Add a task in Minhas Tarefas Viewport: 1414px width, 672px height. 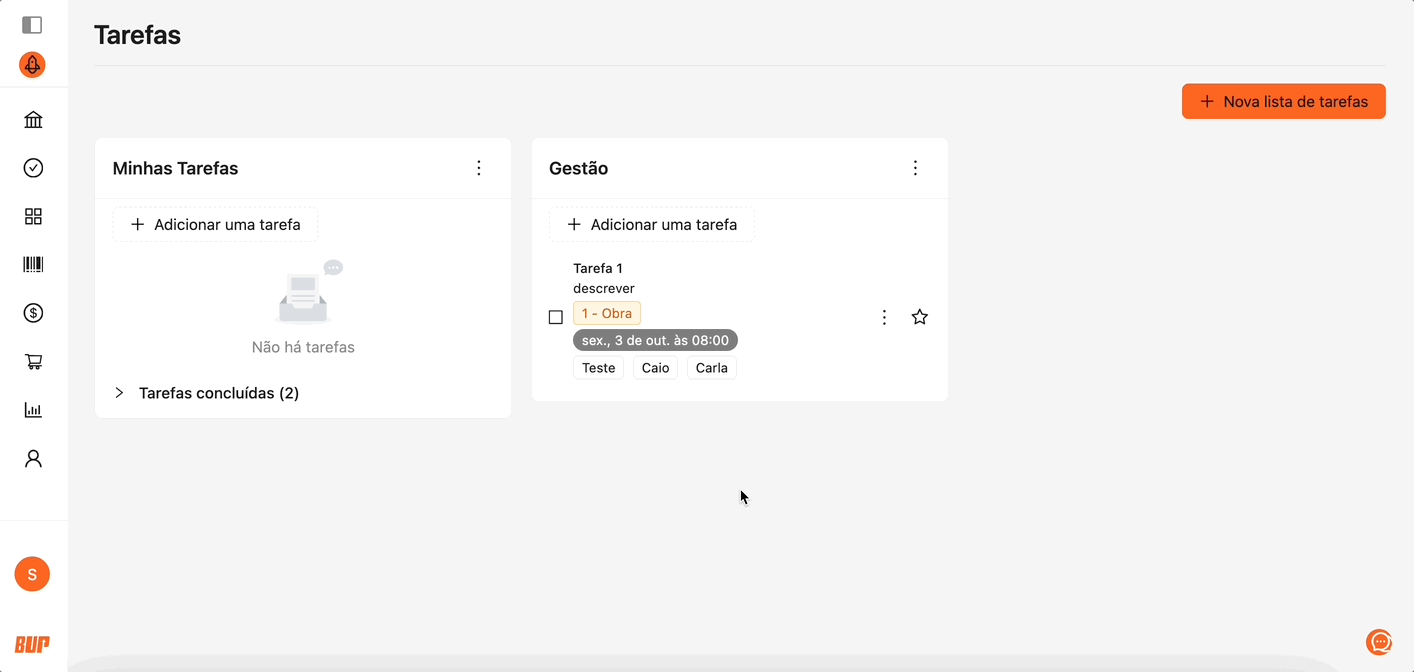(215, 225)
